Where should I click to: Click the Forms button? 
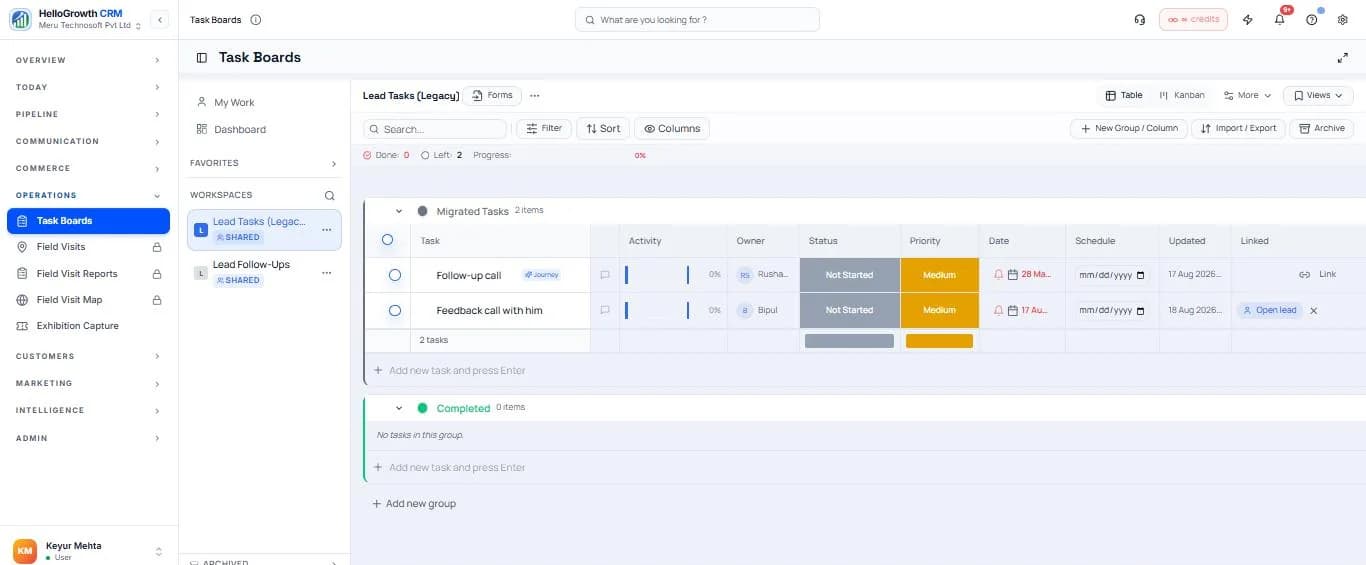[x=492, y=96]
